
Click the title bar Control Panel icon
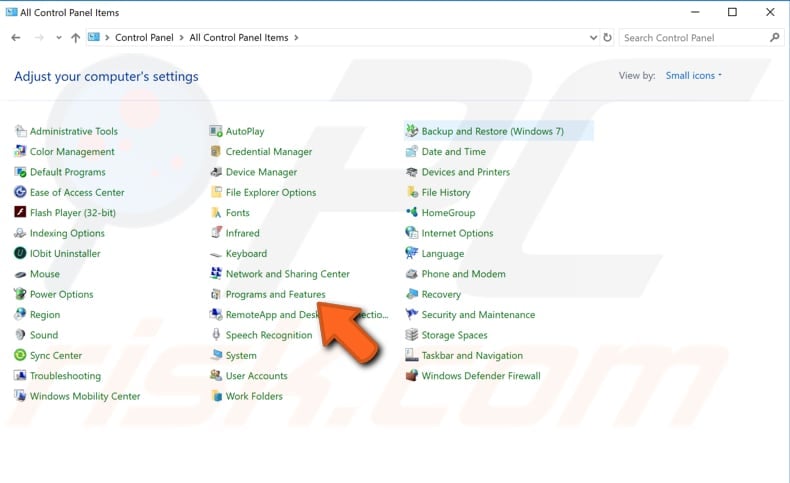click(11, 12)
